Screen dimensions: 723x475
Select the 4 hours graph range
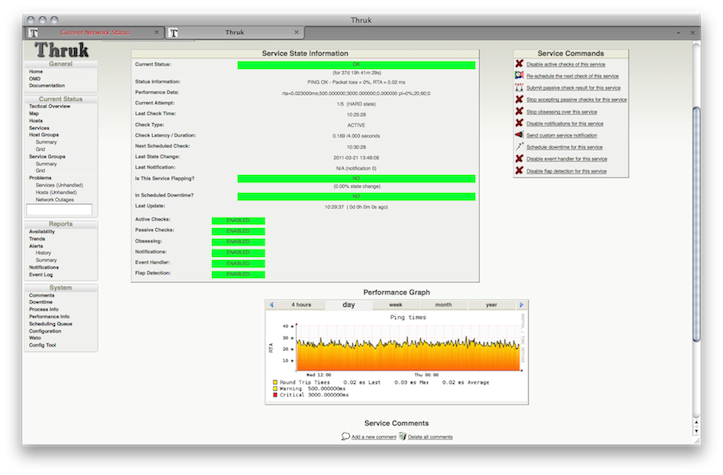(301, 305)
